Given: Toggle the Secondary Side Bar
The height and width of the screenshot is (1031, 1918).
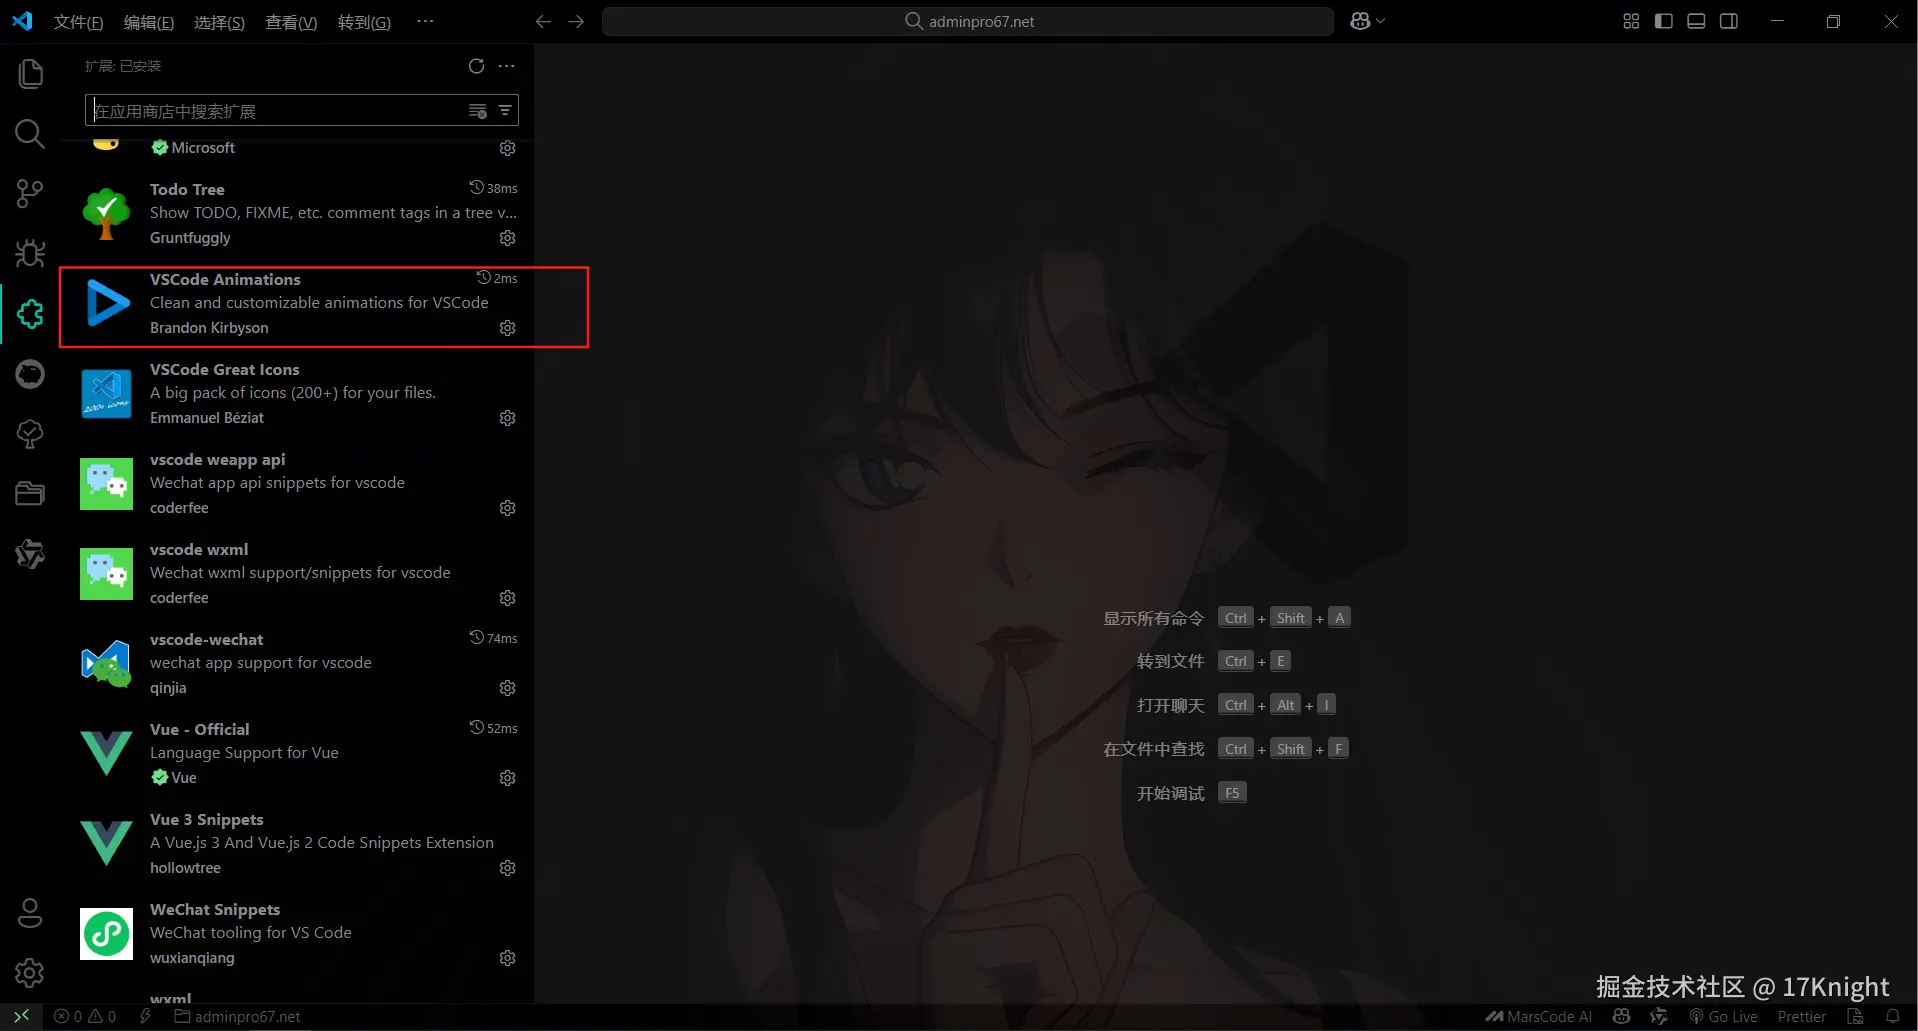Looking at the screenshot, I should [x=1729, y=20].
